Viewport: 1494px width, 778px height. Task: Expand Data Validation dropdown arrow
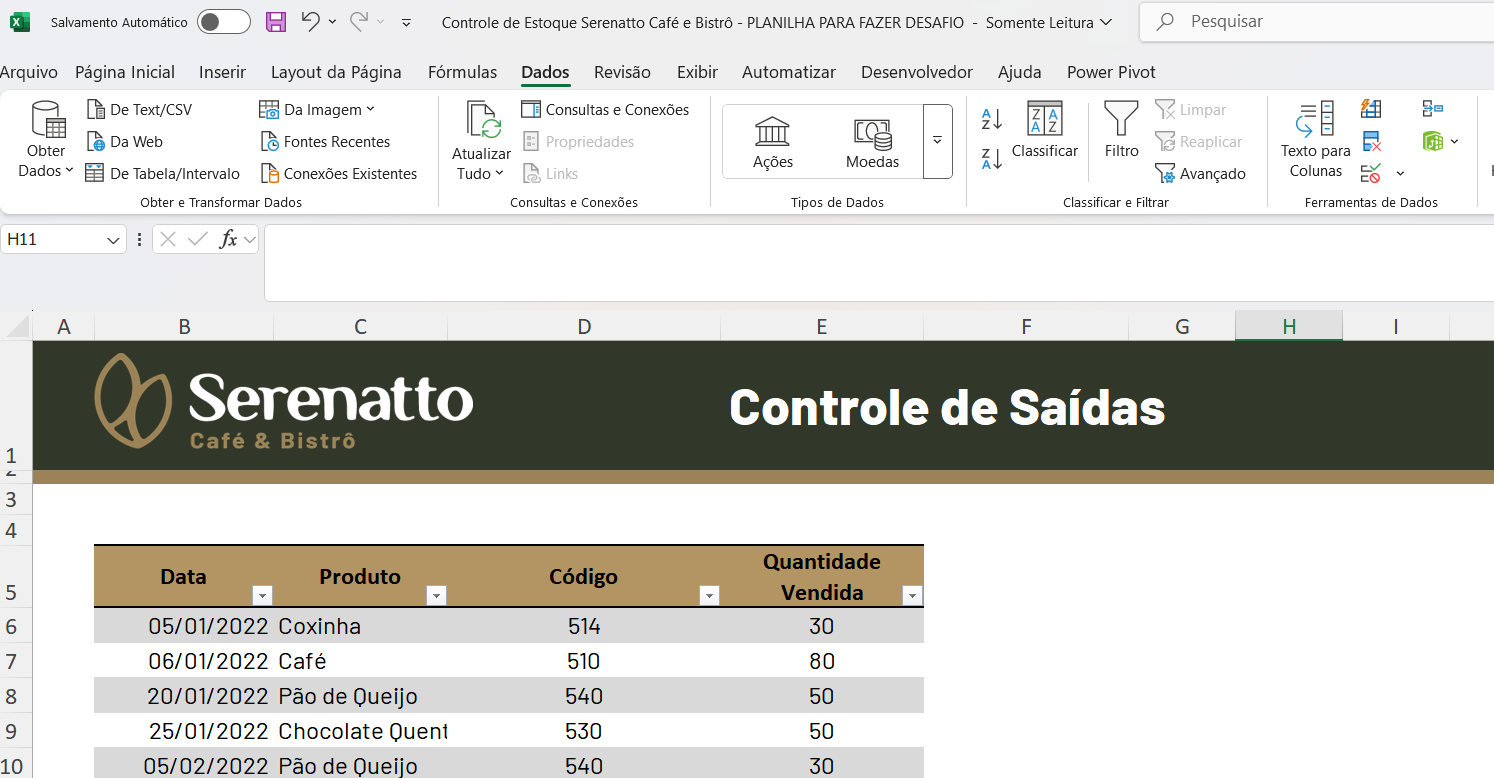(1400, 174)
